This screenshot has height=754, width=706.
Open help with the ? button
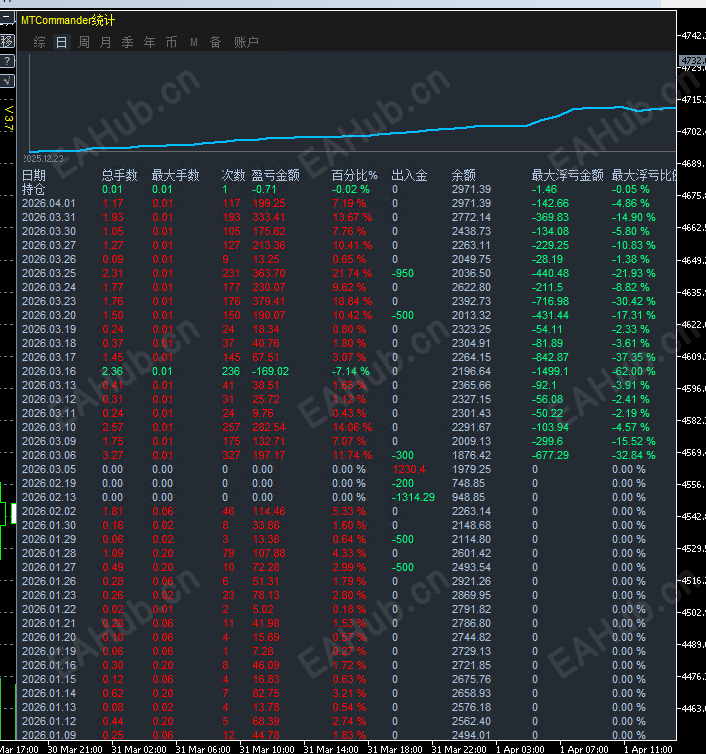click(7, 61)
